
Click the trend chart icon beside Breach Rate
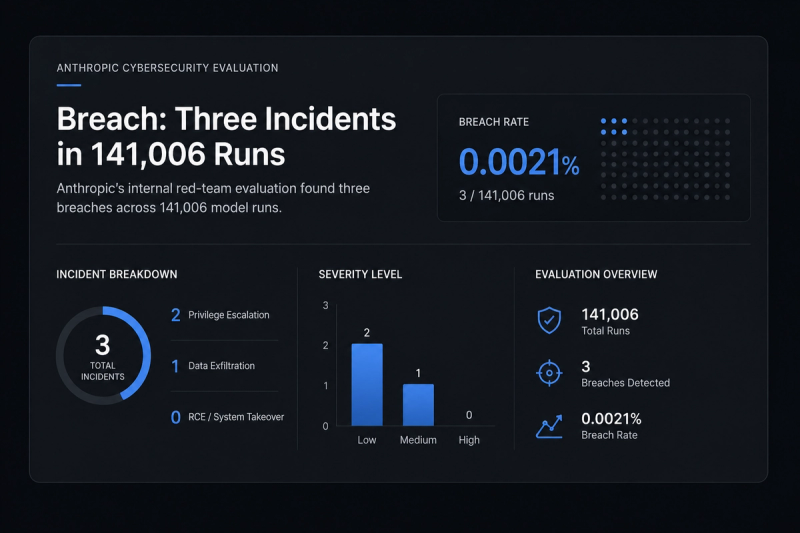pyautogui.click(x=549, y=426)
